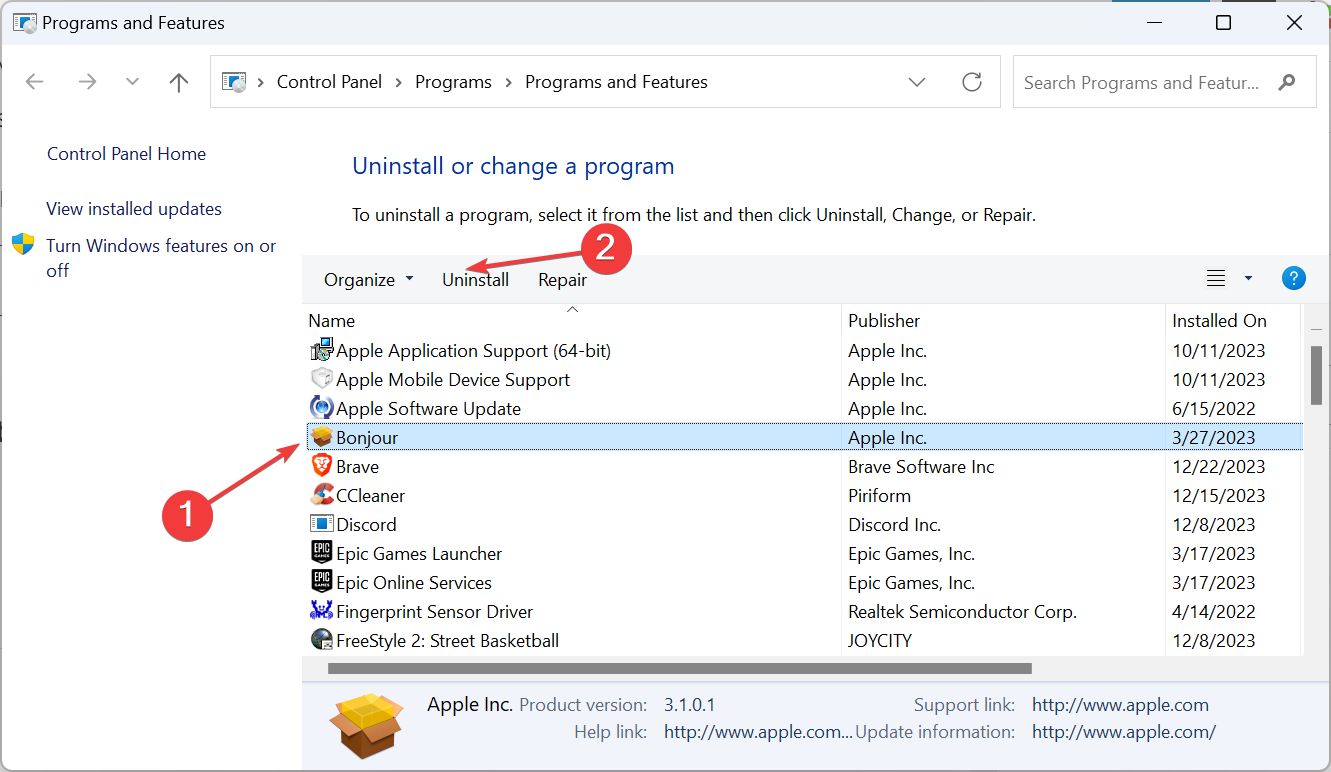Click the 3.1.0.1 product version value
This screenshot has width=1331, height=772.
click(690, 705)
